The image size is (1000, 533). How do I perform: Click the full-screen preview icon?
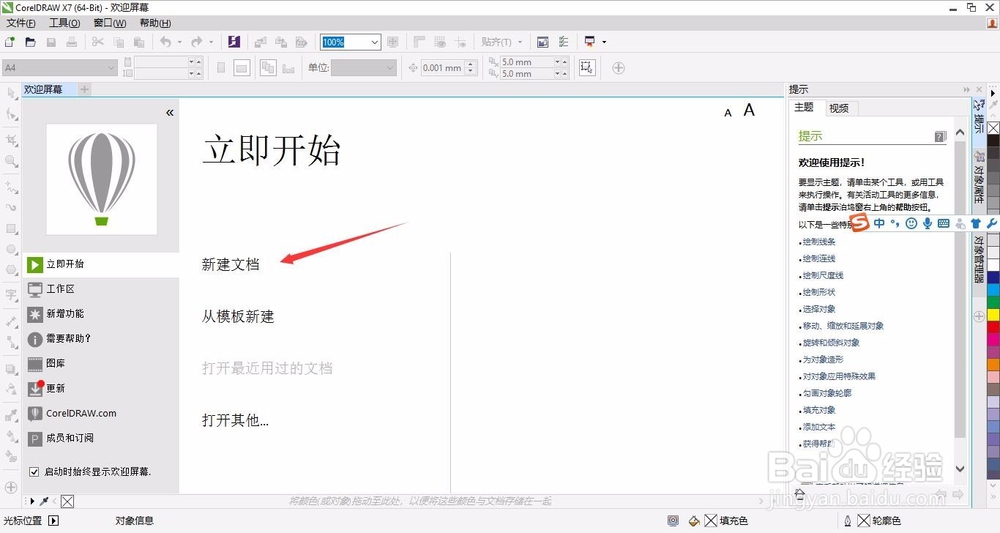(393, 42)
